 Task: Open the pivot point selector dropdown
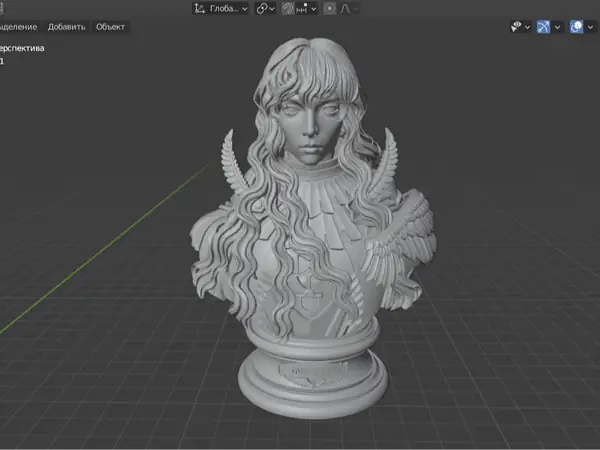pos(266,8)
